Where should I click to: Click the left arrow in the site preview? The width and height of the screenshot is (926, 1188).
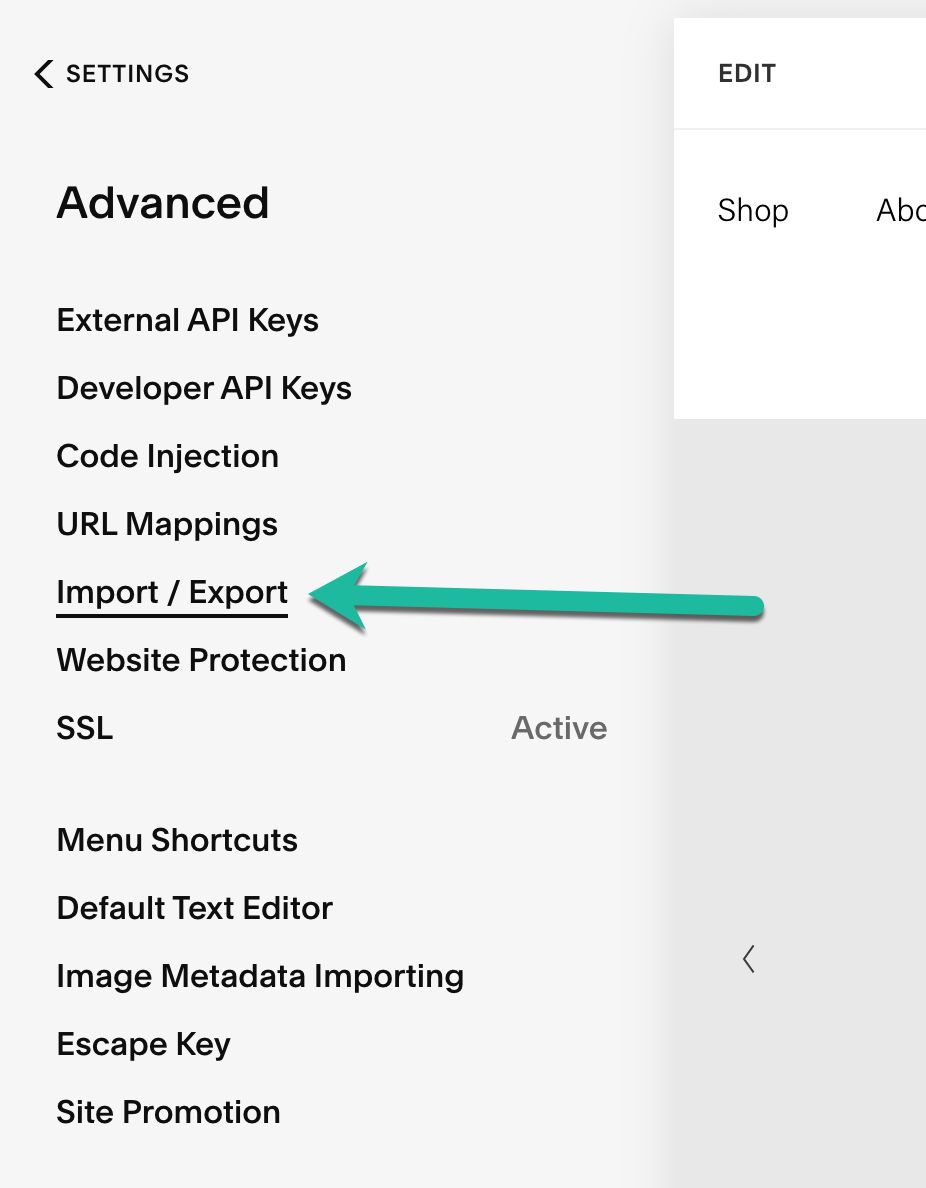point(749,958)
